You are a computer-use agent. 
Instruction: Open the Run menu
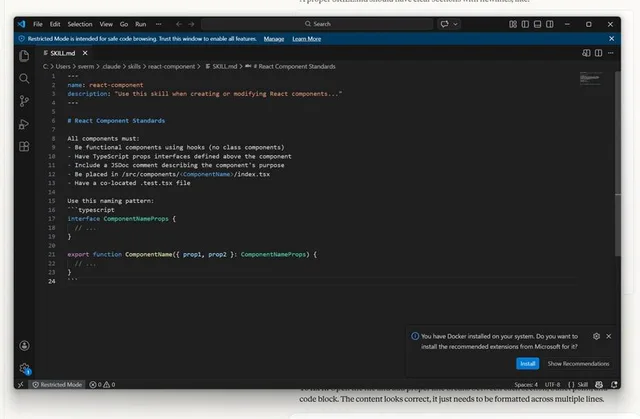pyautogui.click(x=141, y=24)
